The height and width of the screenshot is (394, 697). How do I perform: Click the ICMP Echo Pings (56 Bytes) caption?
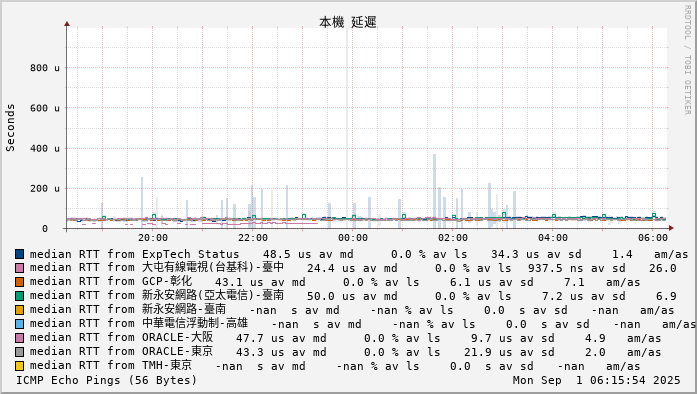coord(106,380)
